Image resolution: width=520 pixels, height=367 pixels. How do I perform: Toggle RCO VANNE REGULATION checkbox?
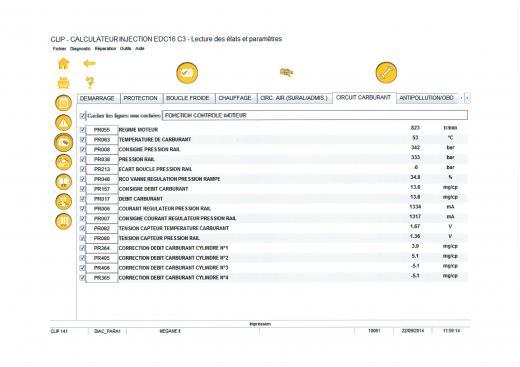[83, 179]
